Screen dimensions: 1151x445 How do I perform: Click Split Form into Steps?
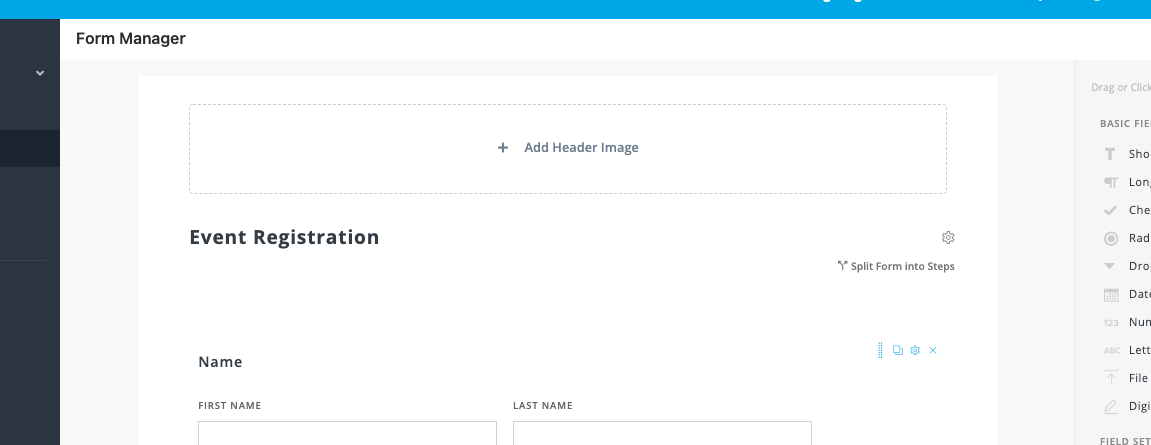897,267
